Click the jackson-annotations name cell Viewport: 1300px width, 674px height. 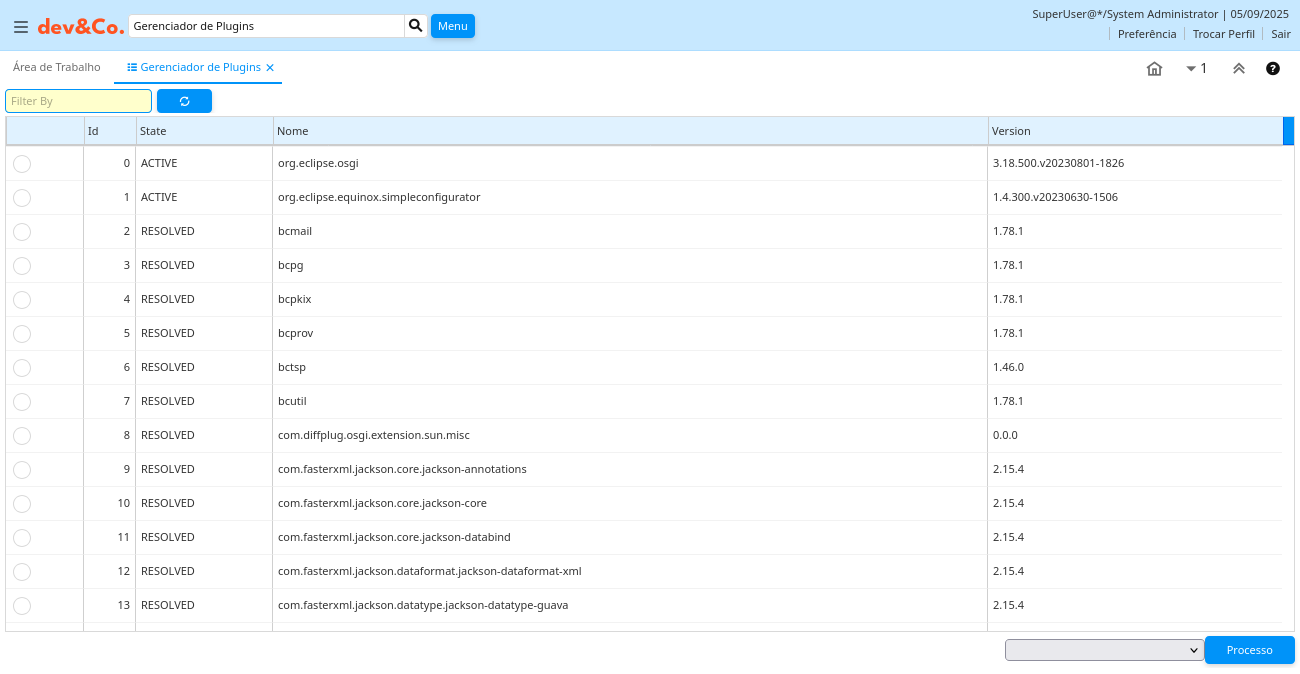pyautogui.click(x=630, y=469)
